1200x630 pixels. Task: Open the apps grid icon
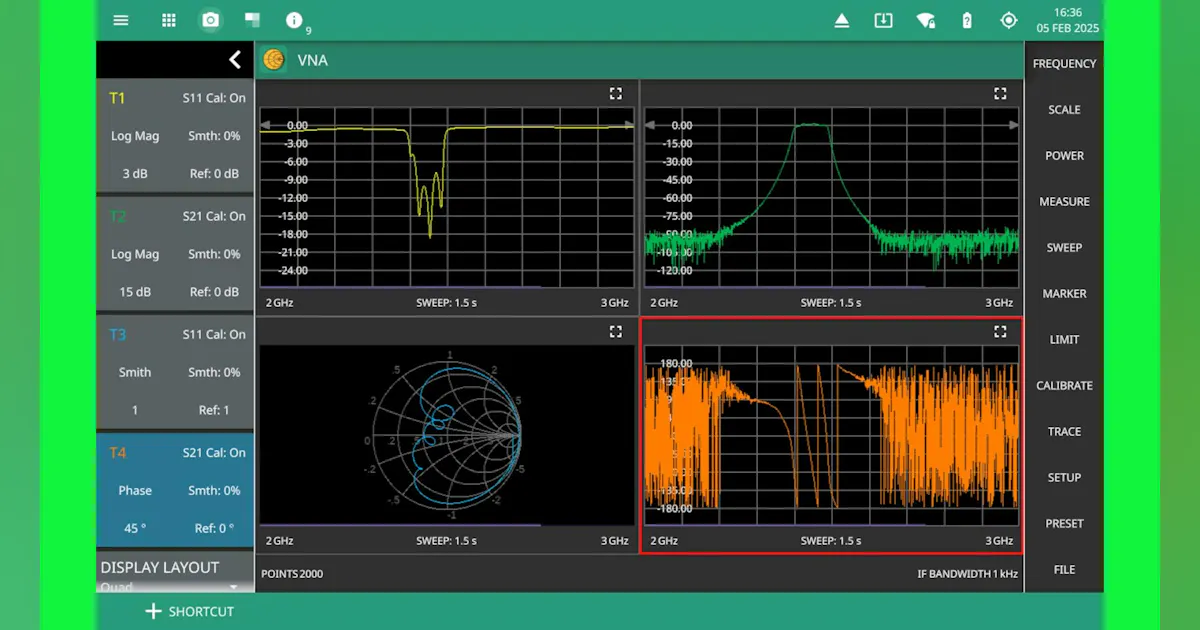[x=169, y=20]
